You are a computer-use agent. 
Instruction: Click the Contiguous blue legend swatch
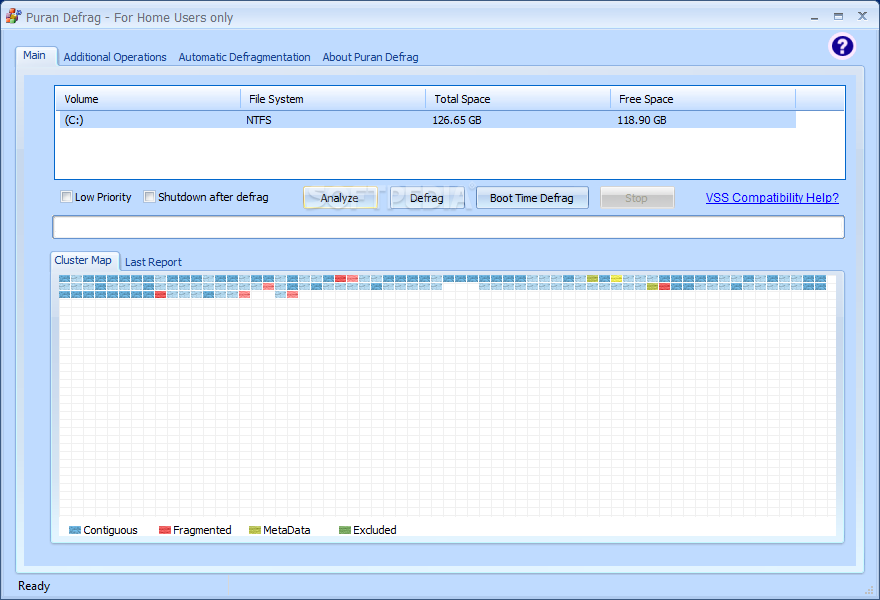coord(75,530)
